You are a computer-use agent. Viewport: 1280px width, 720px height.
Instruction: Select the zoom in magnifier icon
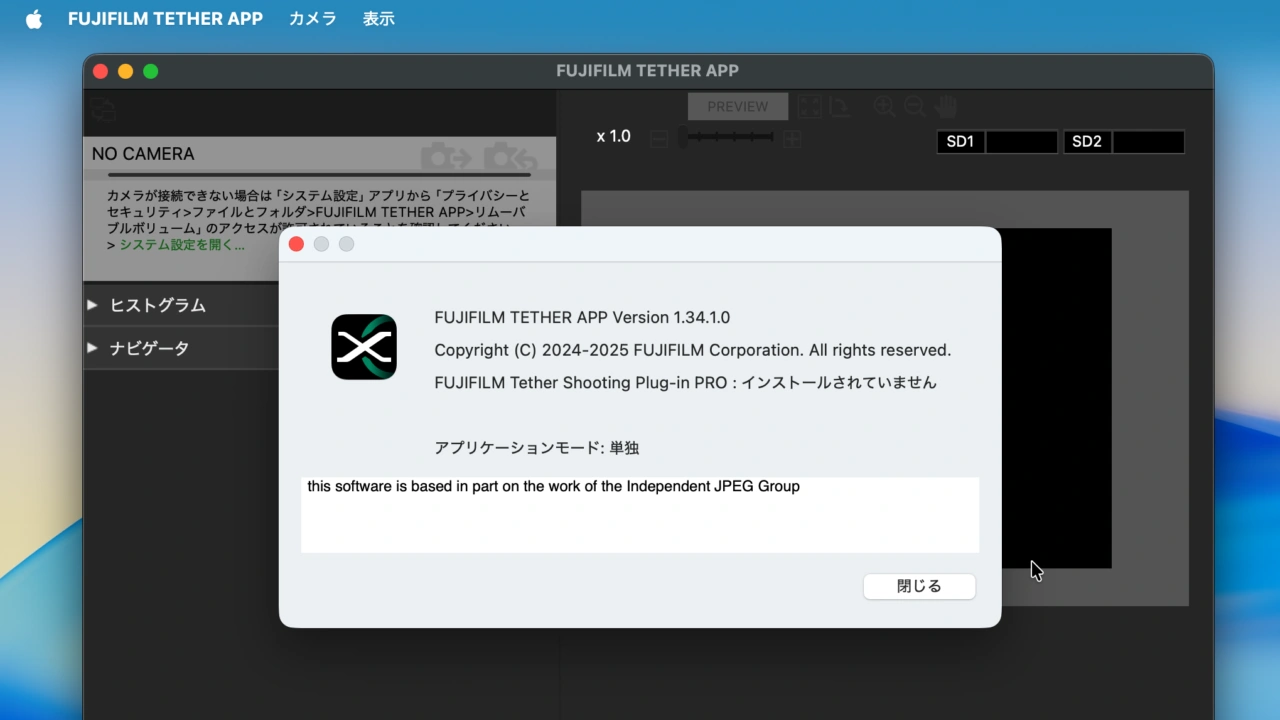[884, 106]
